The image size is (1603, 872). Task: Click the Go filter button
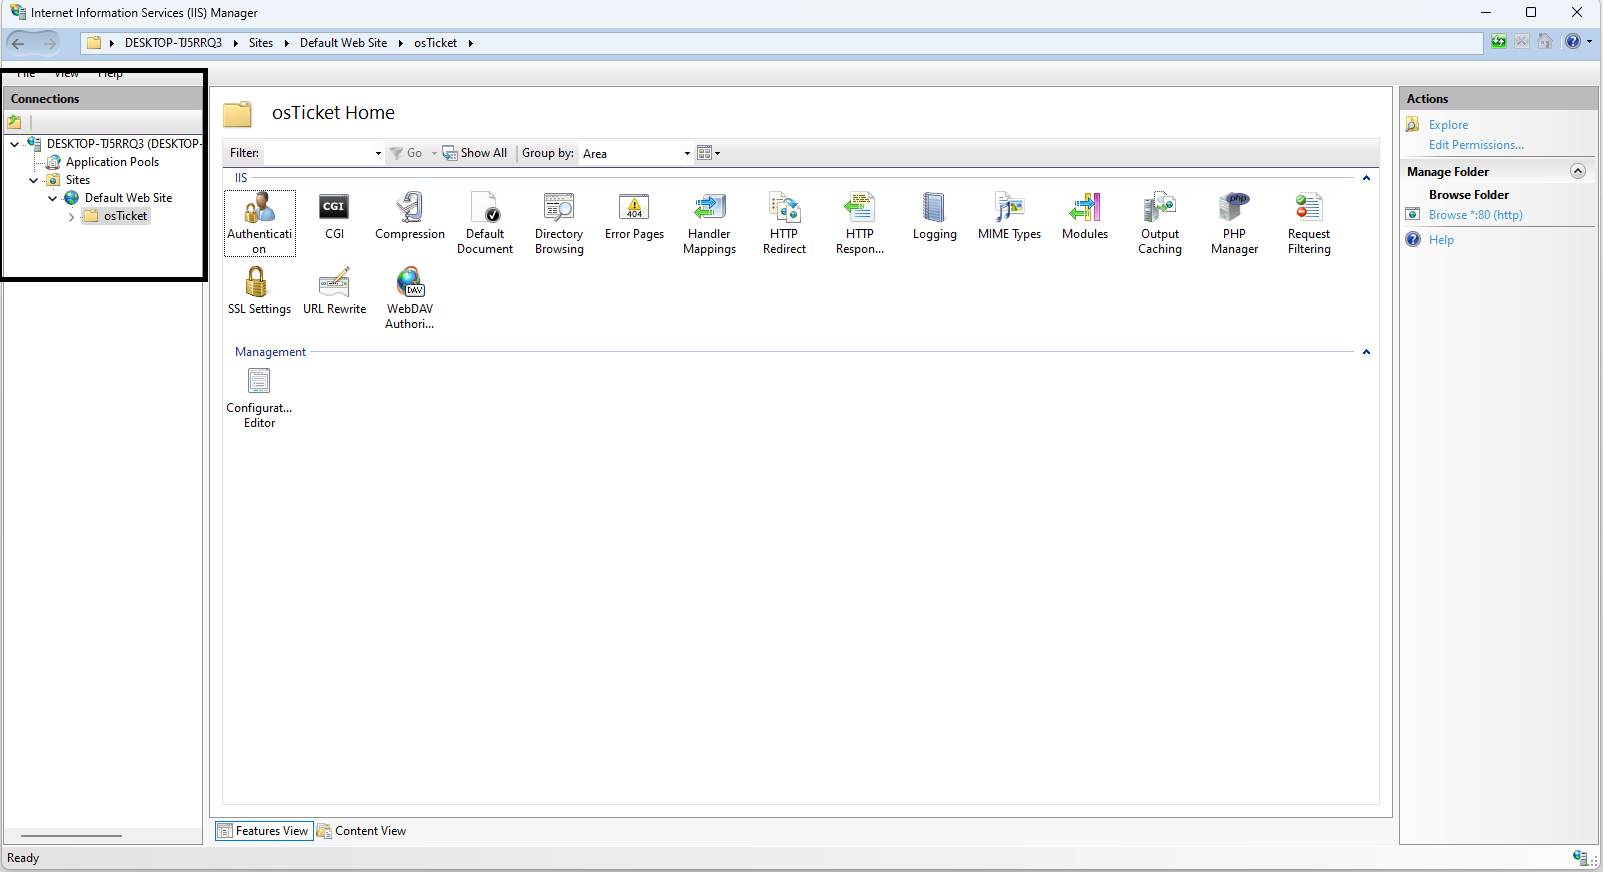pyautogui.click(x=407, y=153)
